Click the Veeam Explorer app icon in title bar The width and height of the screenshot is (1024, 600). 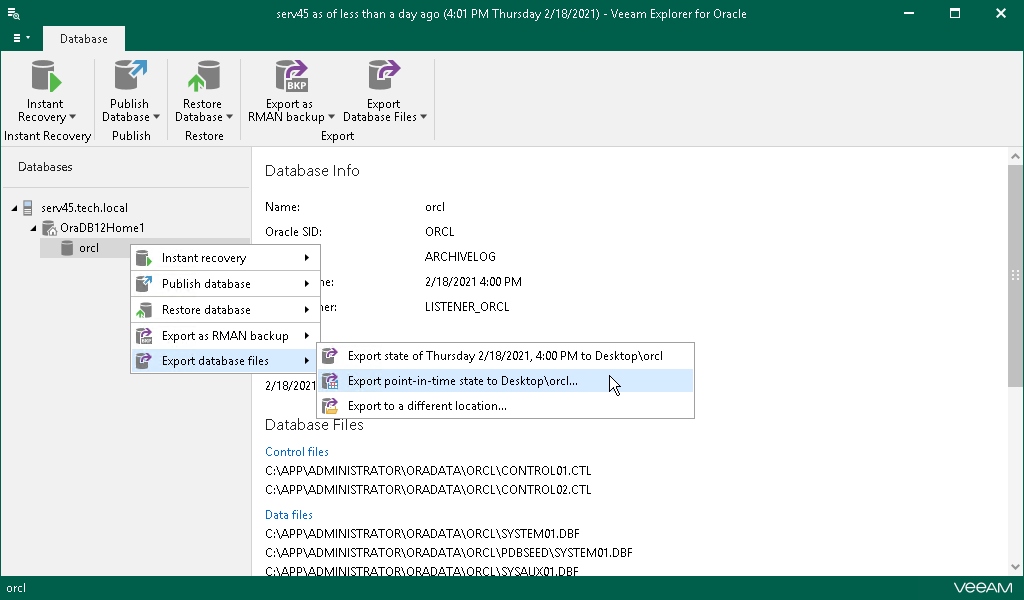pos(13,13)
